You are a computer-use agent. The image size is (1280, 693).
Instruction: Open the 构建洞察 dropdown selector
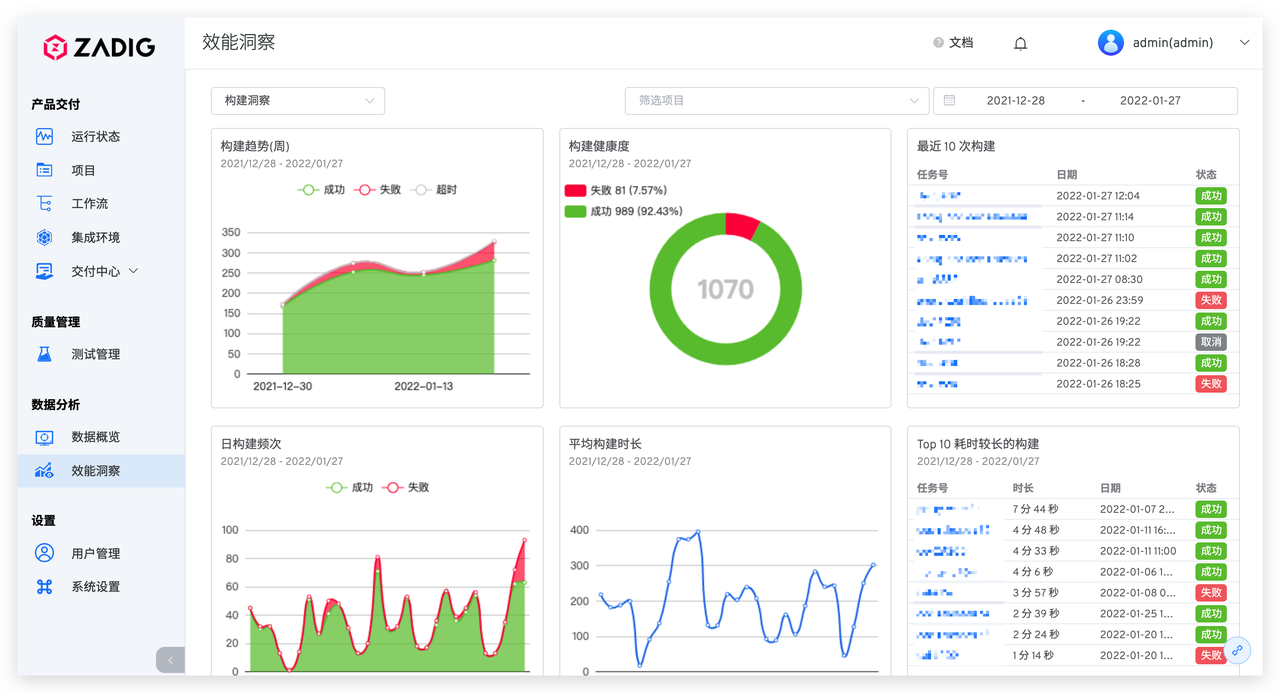298,101
